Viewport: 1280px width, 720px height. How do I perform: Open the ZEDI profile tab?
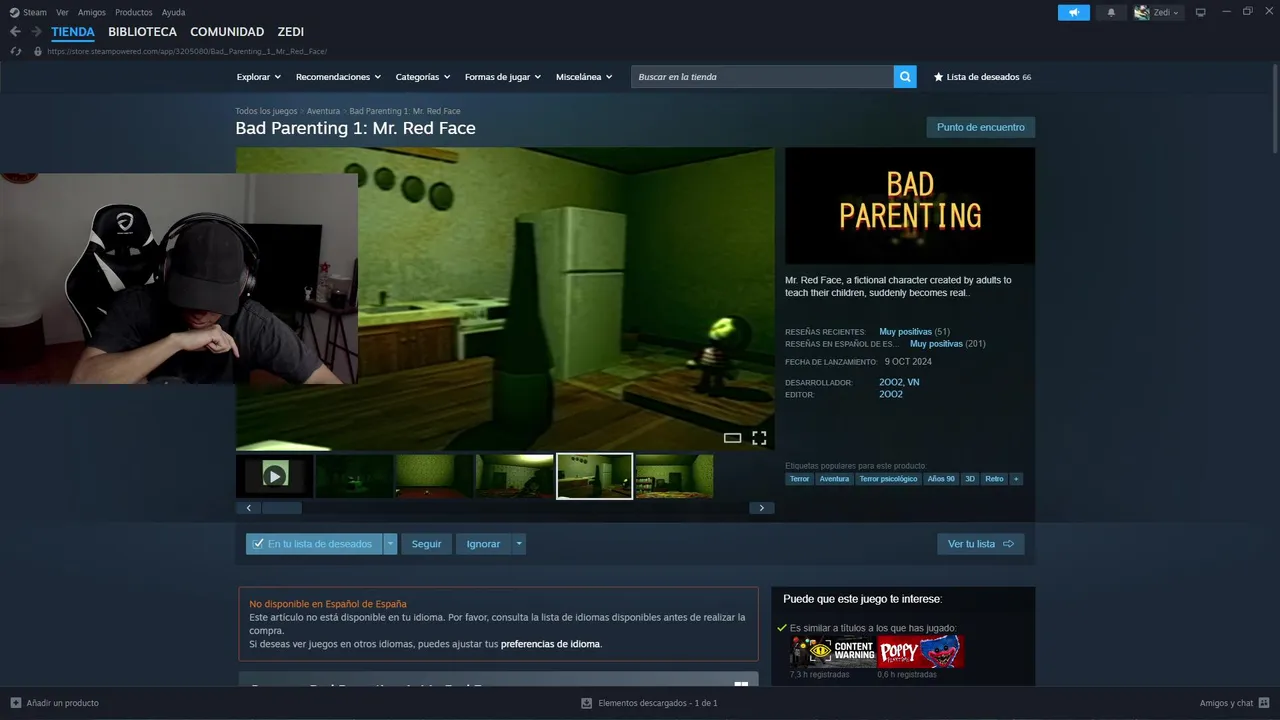coord(291,32)
